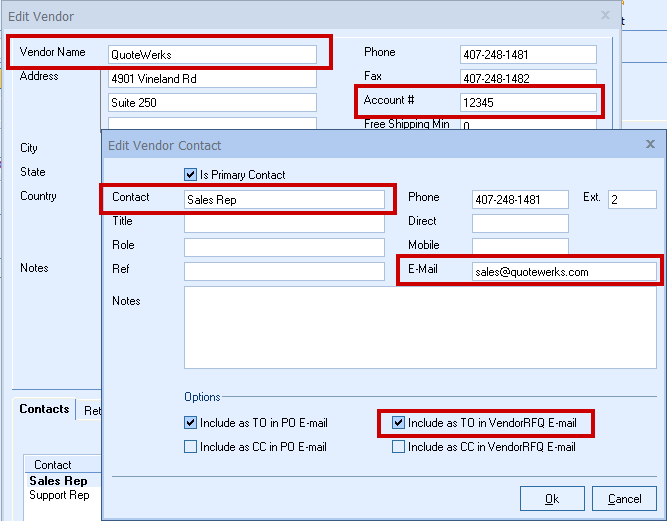Focus the Account # field
Image resolution: width=667 pixels, height=521 pixels.
527,102
